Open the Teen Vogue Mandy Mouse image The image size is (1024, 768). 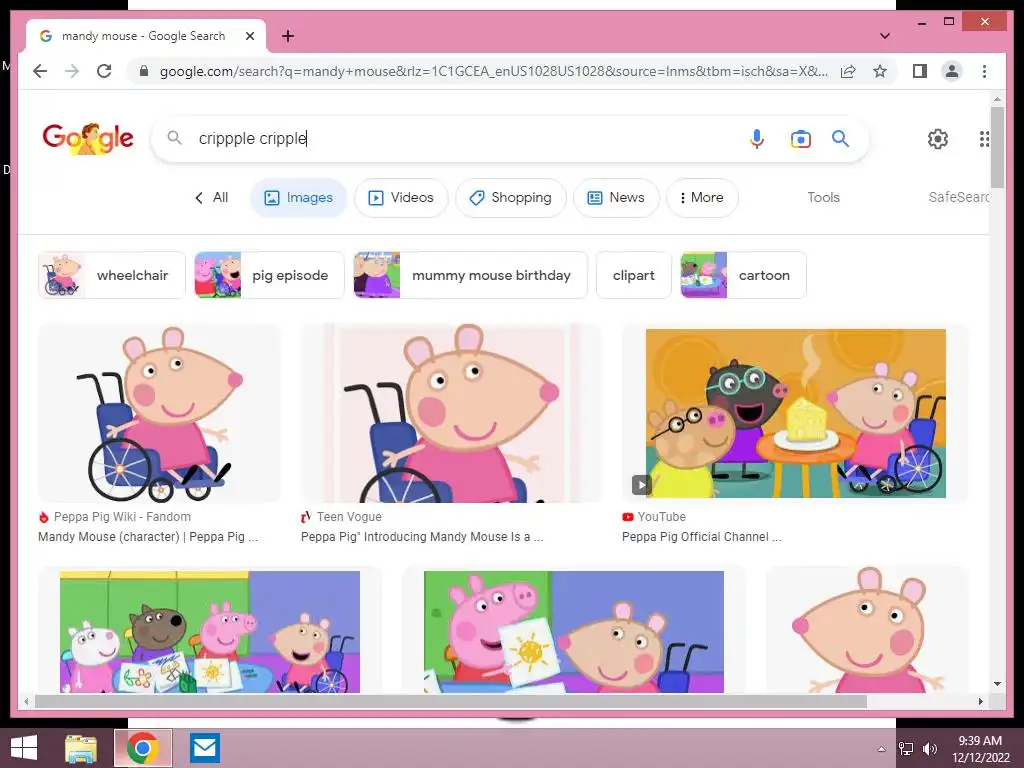click(451, 413)
